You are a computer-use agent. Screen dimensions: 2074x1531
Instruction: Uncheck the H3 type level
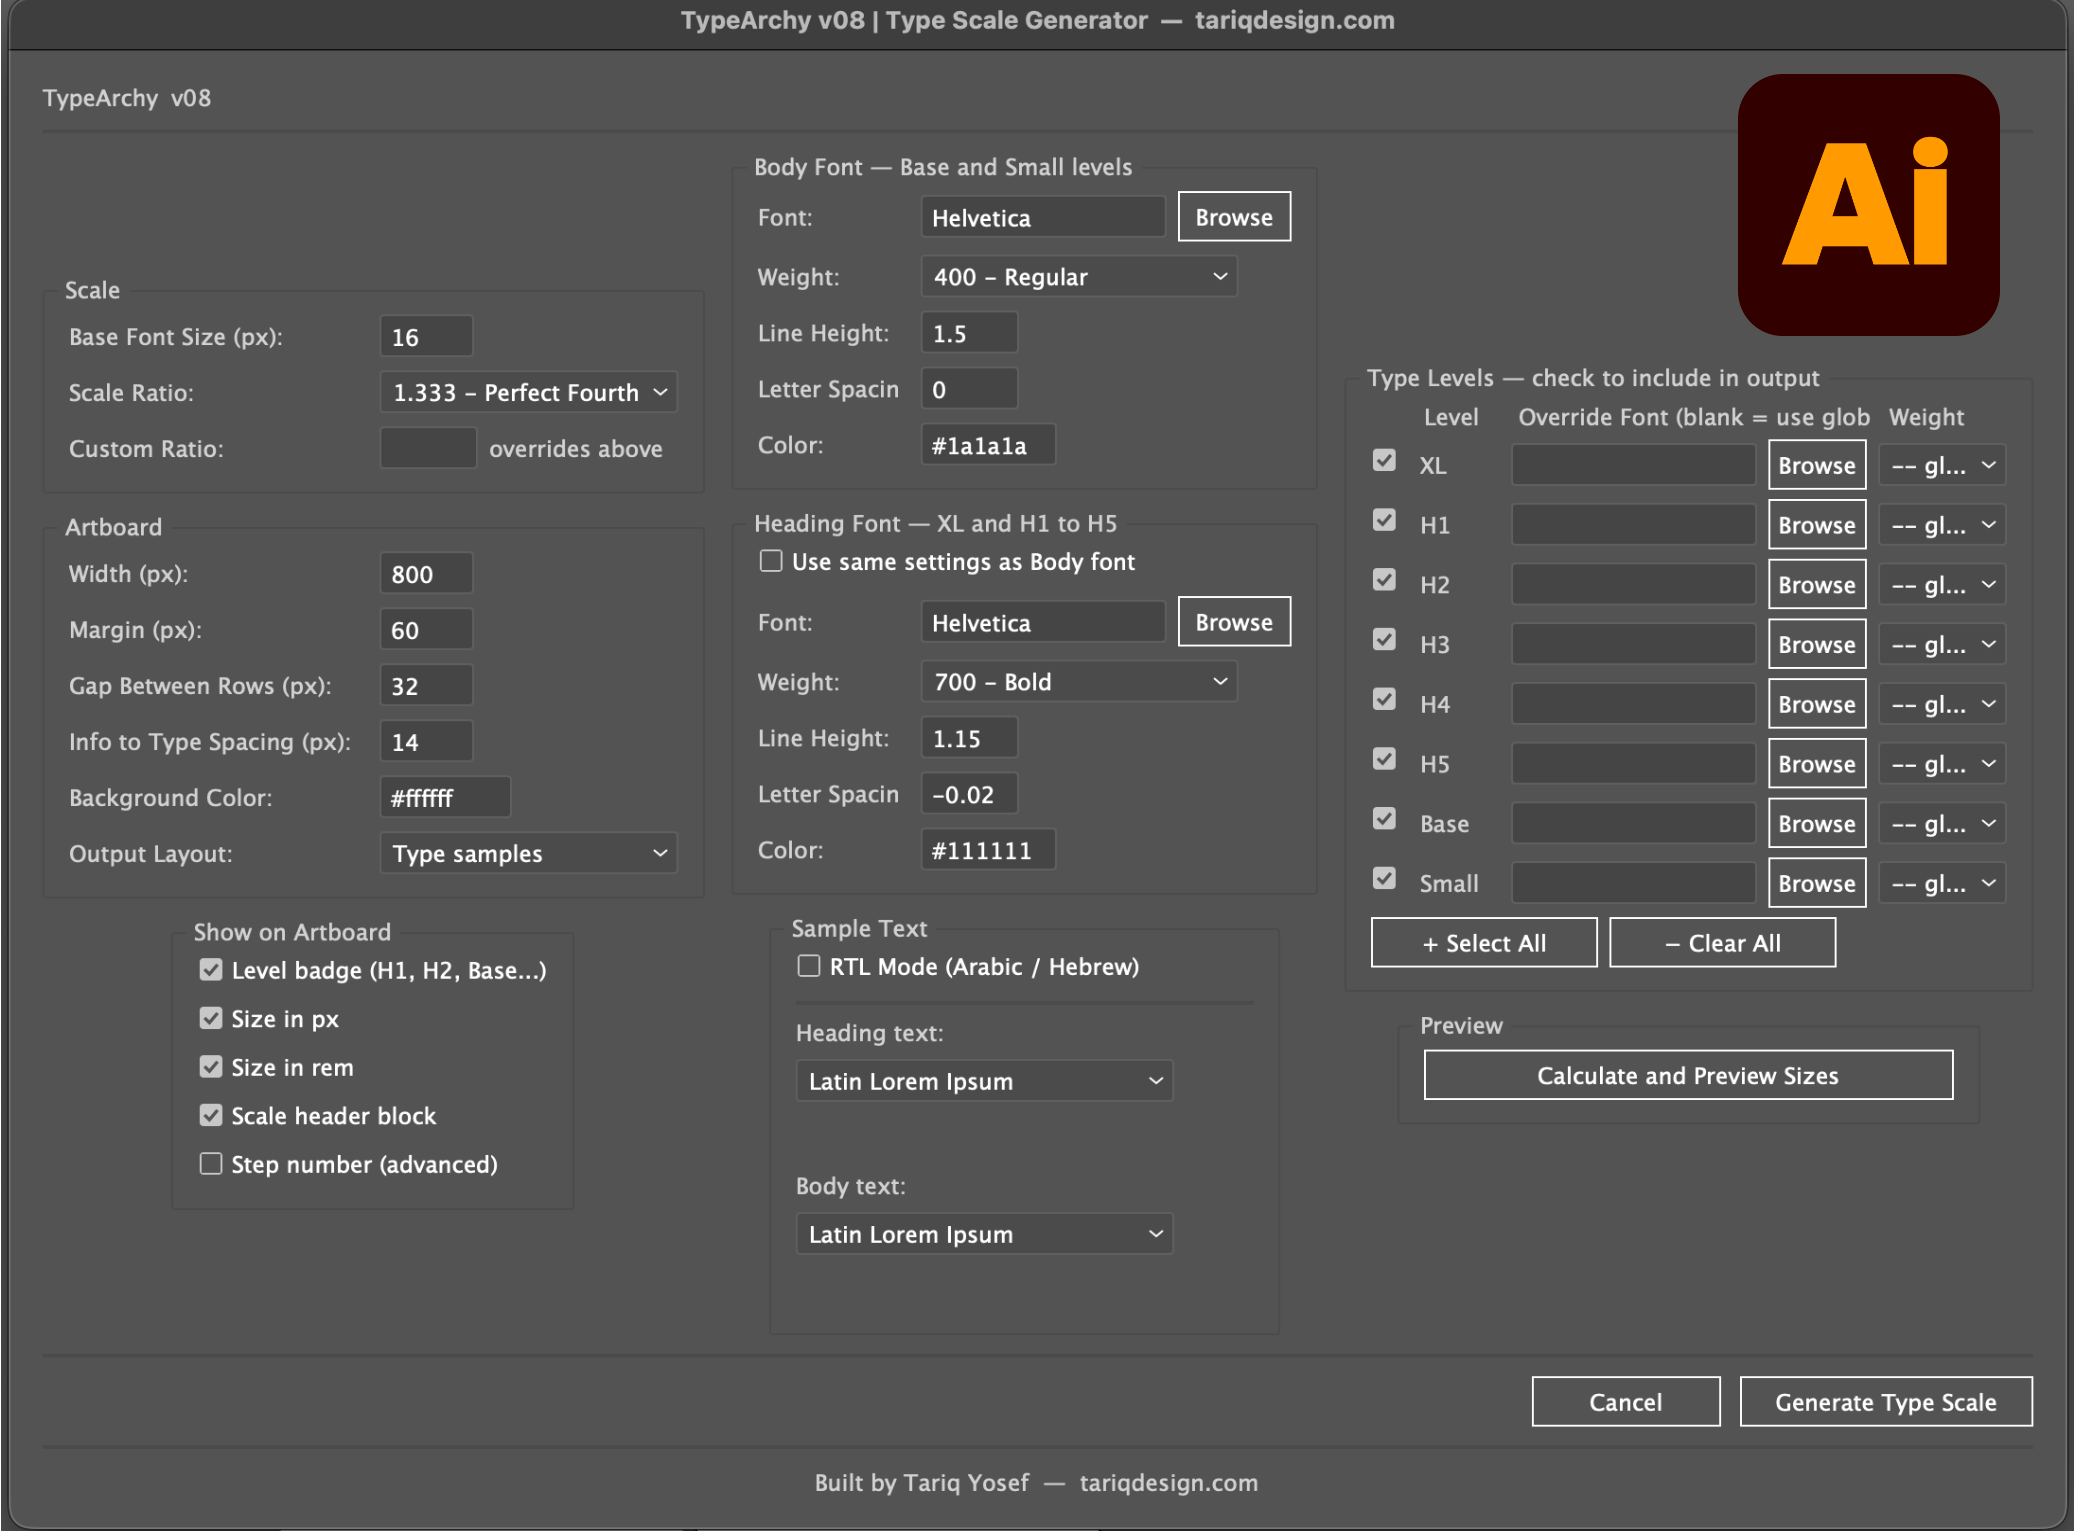pyautogui.click(x=1384, y=640)
